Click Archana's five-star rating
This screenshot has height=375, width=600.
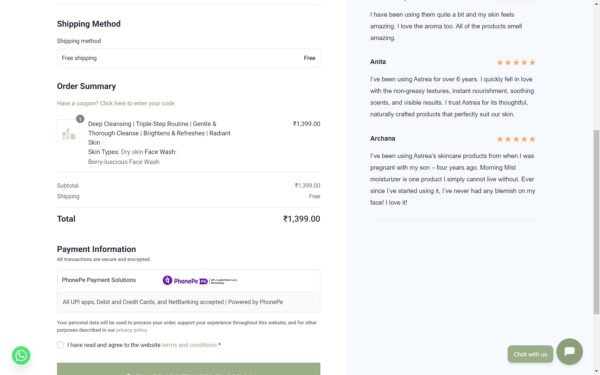coord(516,139)
